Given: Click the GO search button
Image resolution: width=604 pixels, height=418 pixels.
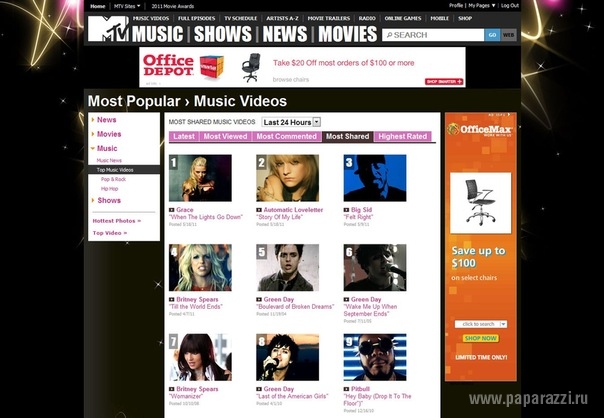Looking at the screenshot, I should (492, 35).
